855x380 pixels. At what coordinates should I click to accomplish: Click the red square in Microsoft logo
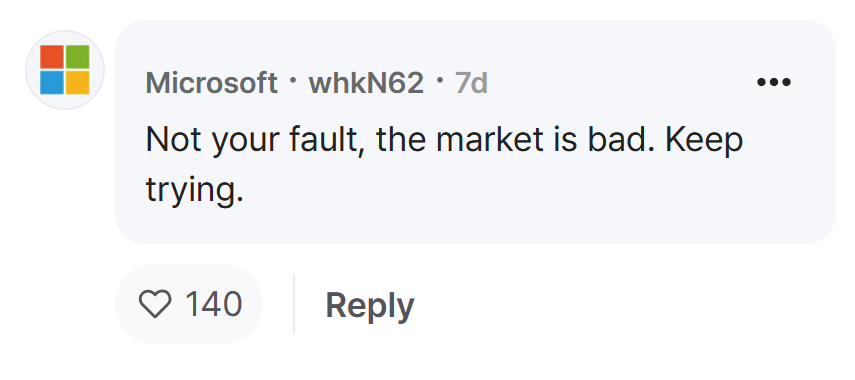click(x=52, y=57)
